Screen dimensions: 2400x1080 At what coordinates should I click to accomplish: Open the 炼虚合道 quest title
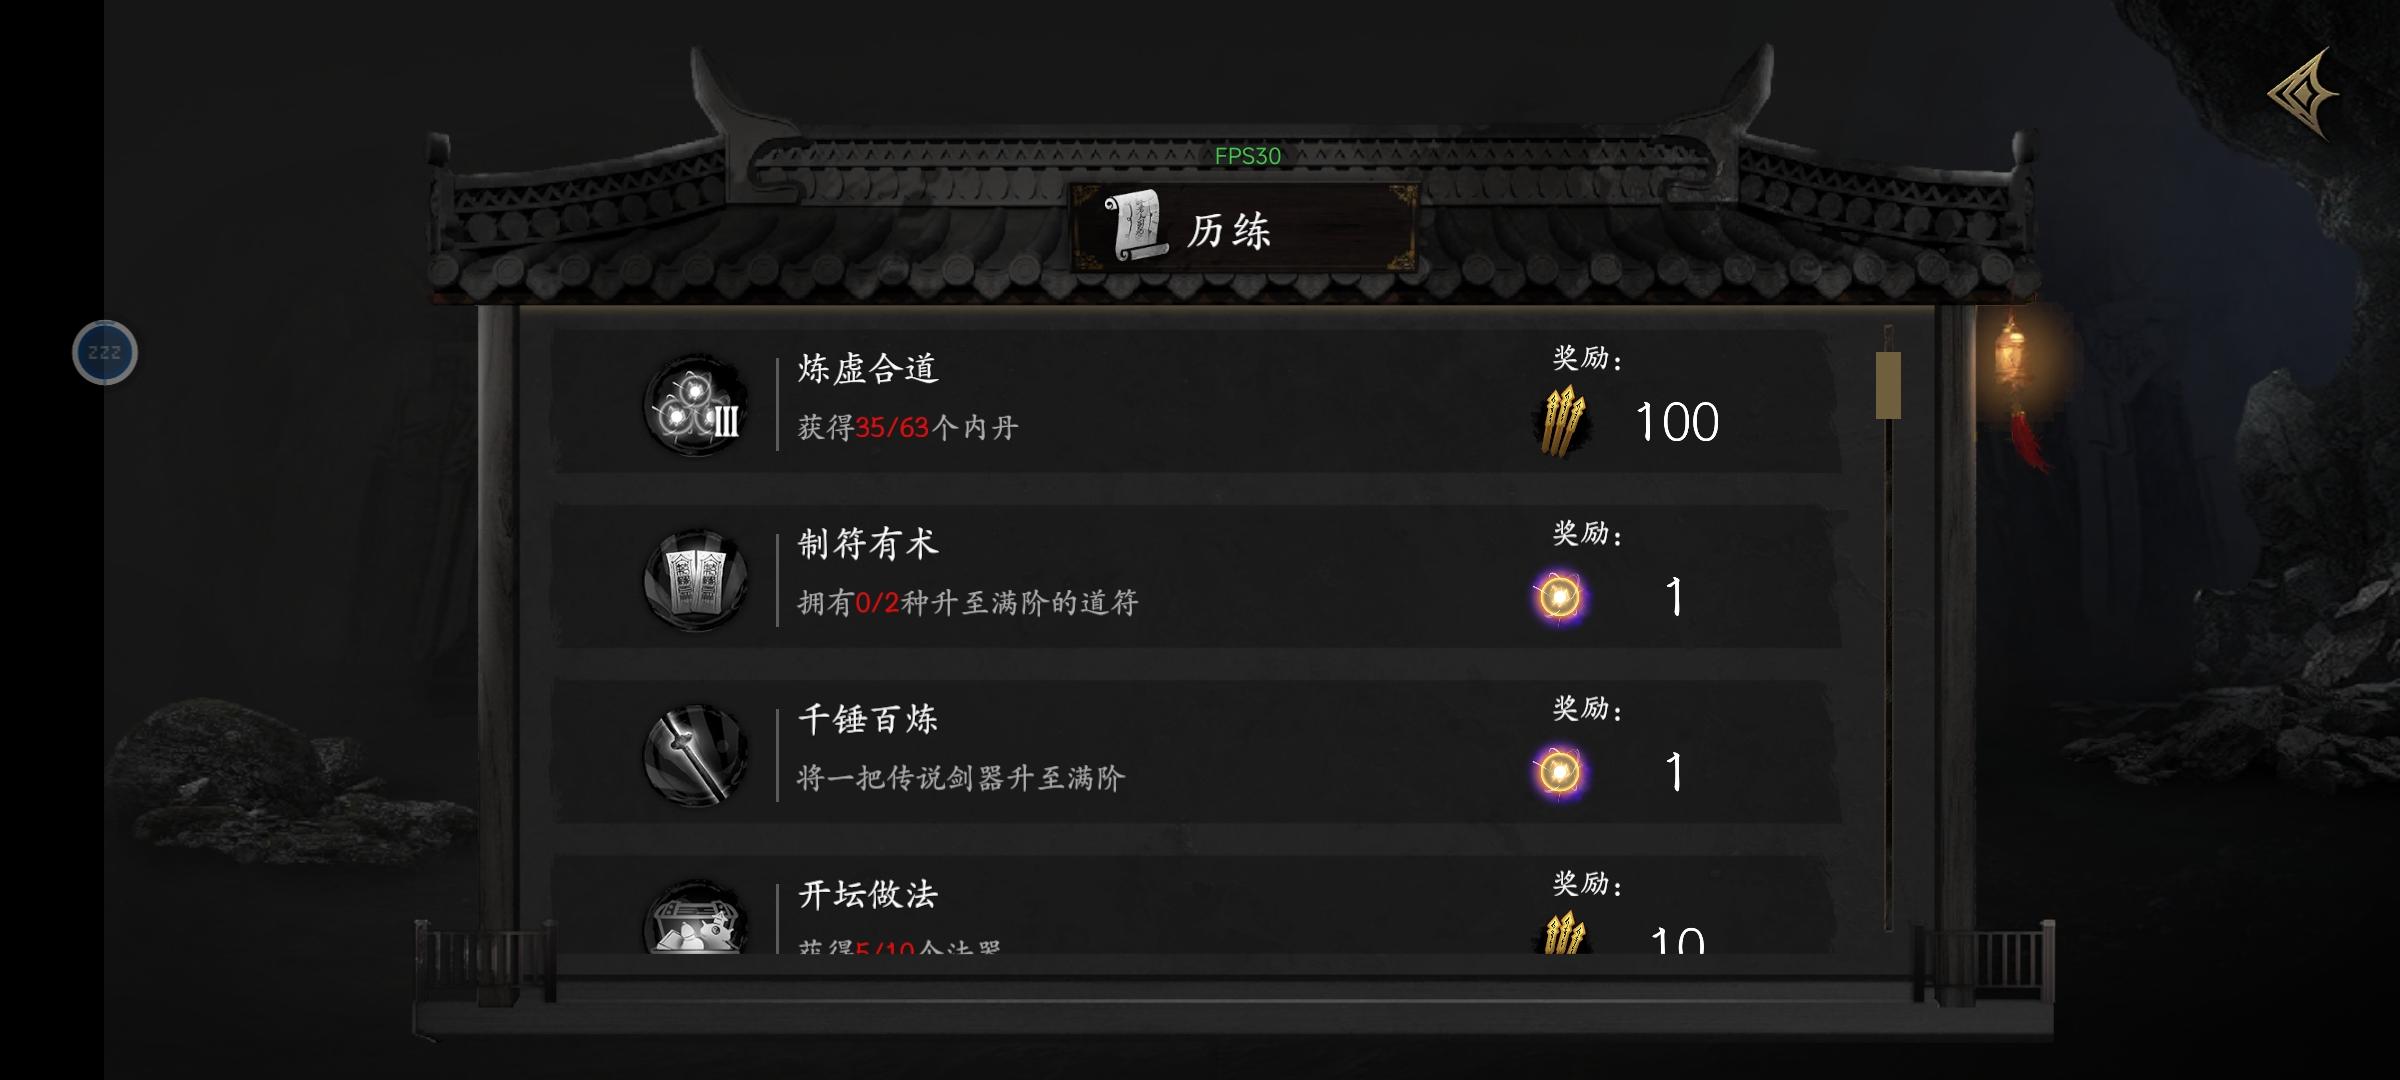click(868, 369)
